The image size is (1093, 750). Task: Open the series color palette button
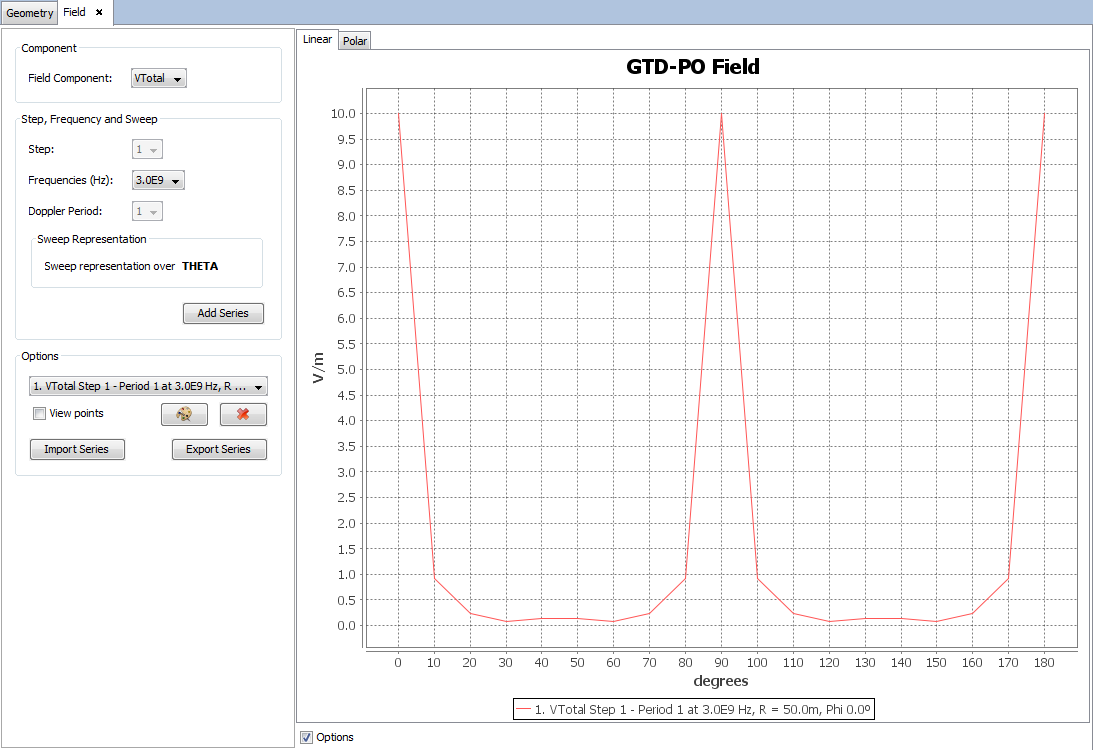[184, 414]
